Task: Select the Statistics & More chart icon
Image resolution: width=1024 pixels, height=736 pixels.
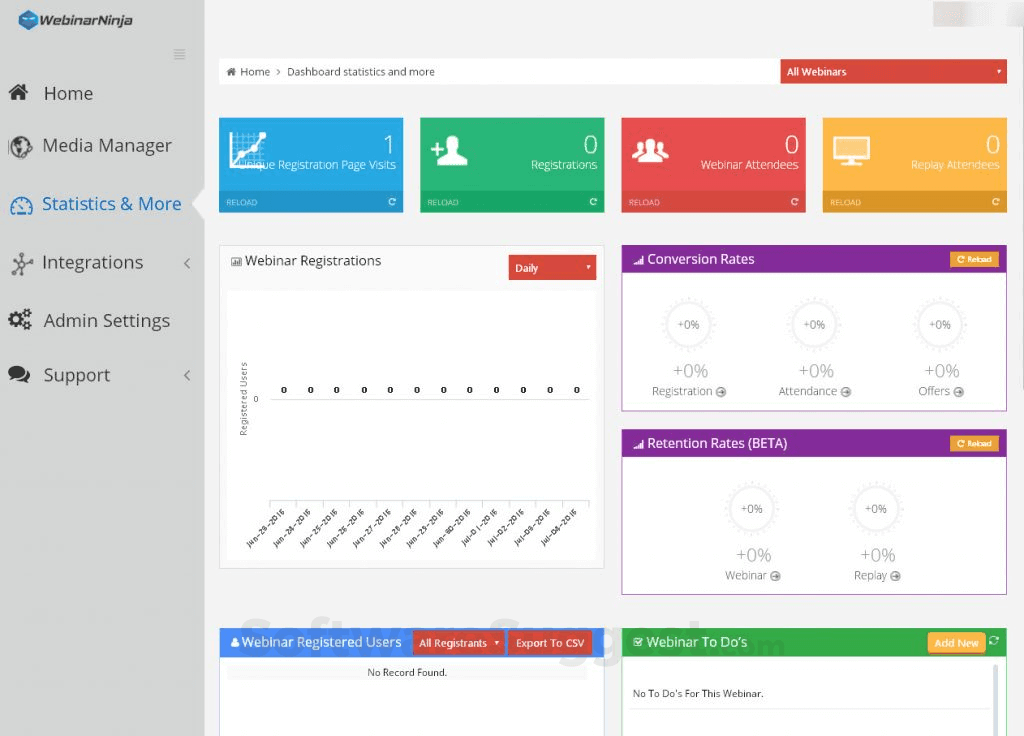Action: [19, 204]
